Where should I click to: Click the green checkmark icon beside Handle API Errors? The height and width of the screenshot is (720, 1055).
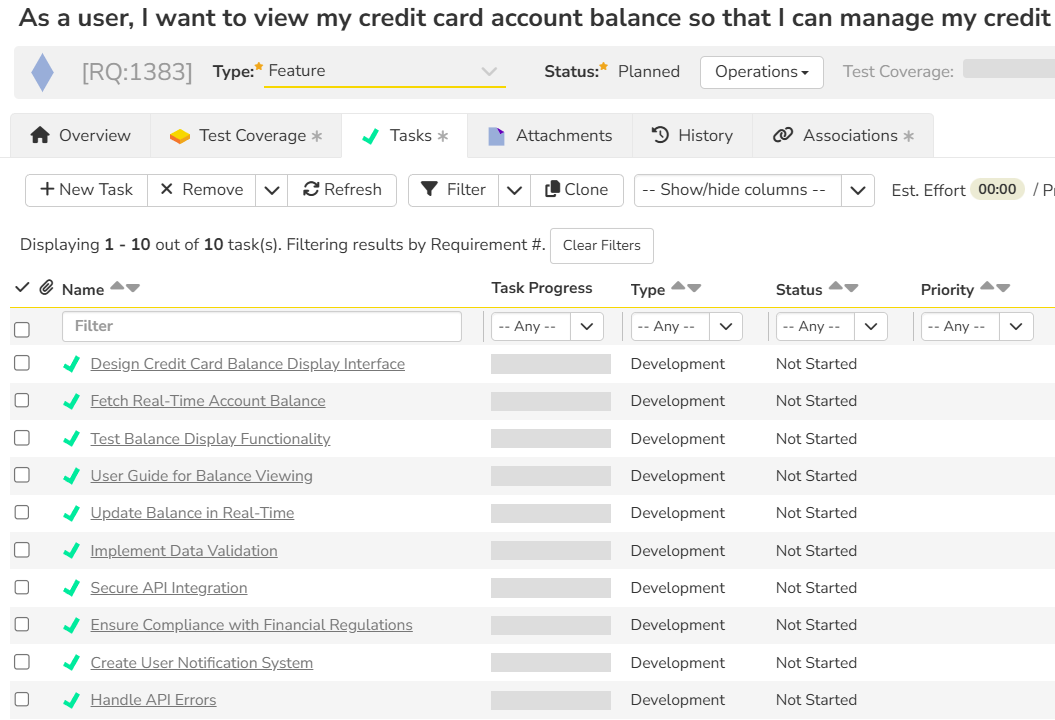coord(71,700)
